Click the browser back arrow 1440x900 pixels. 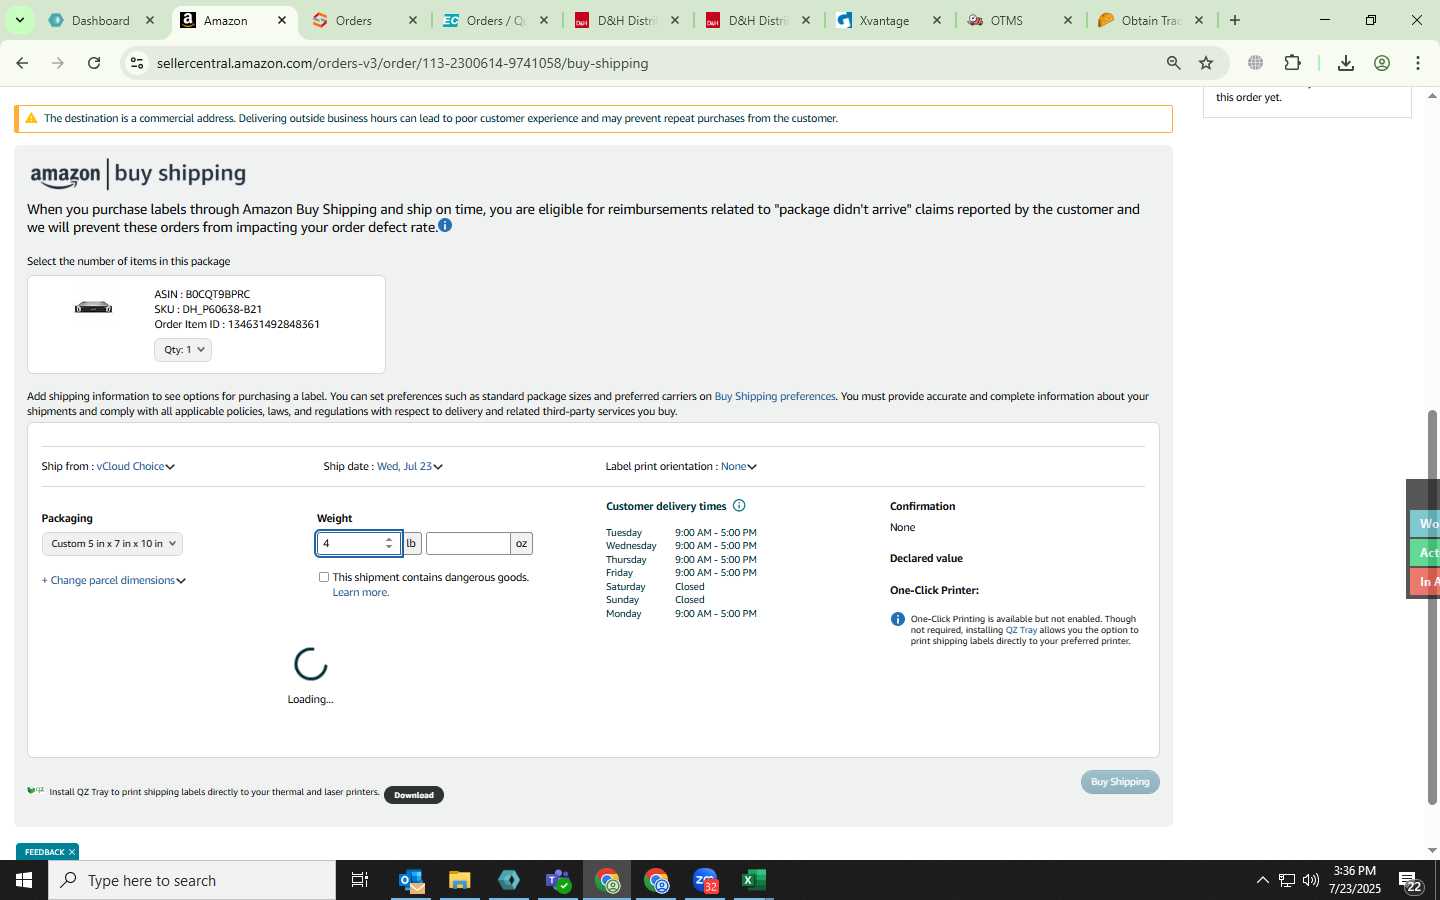(x=22, y=63)
